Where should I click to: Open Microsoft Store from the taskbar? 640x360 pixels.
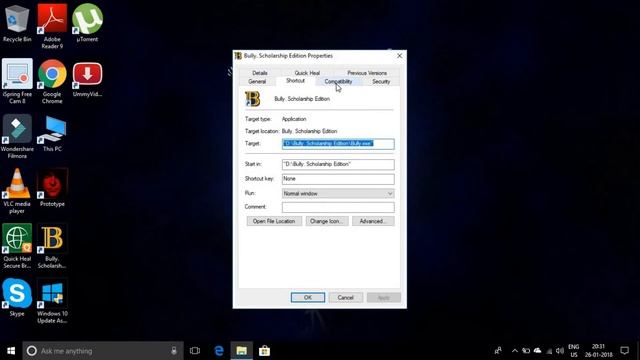click(x=264, y=351)
